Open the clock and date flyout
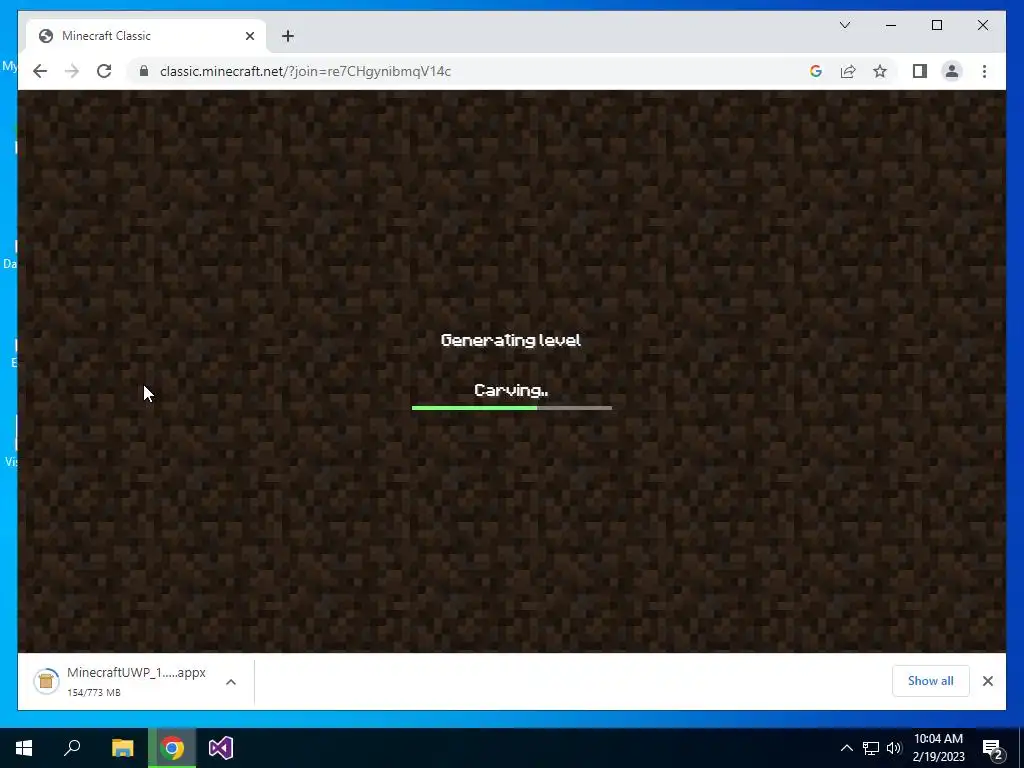Viewport: 1024px width, 768px height. click(x=938, y=748)
